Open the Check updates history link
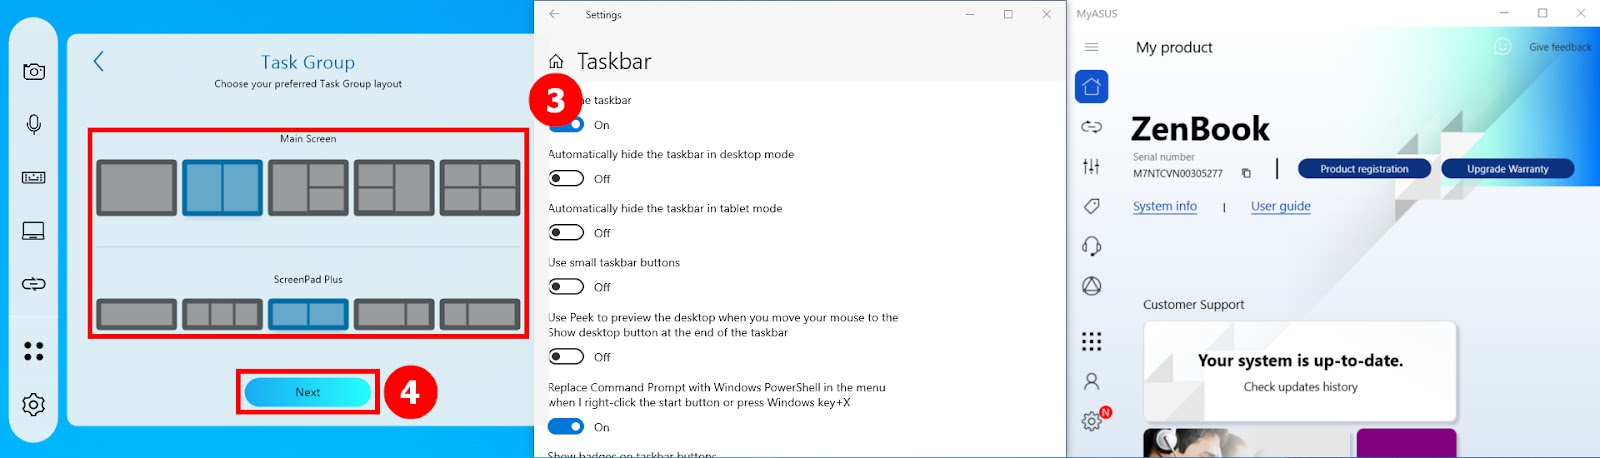 click(1300, 387)
